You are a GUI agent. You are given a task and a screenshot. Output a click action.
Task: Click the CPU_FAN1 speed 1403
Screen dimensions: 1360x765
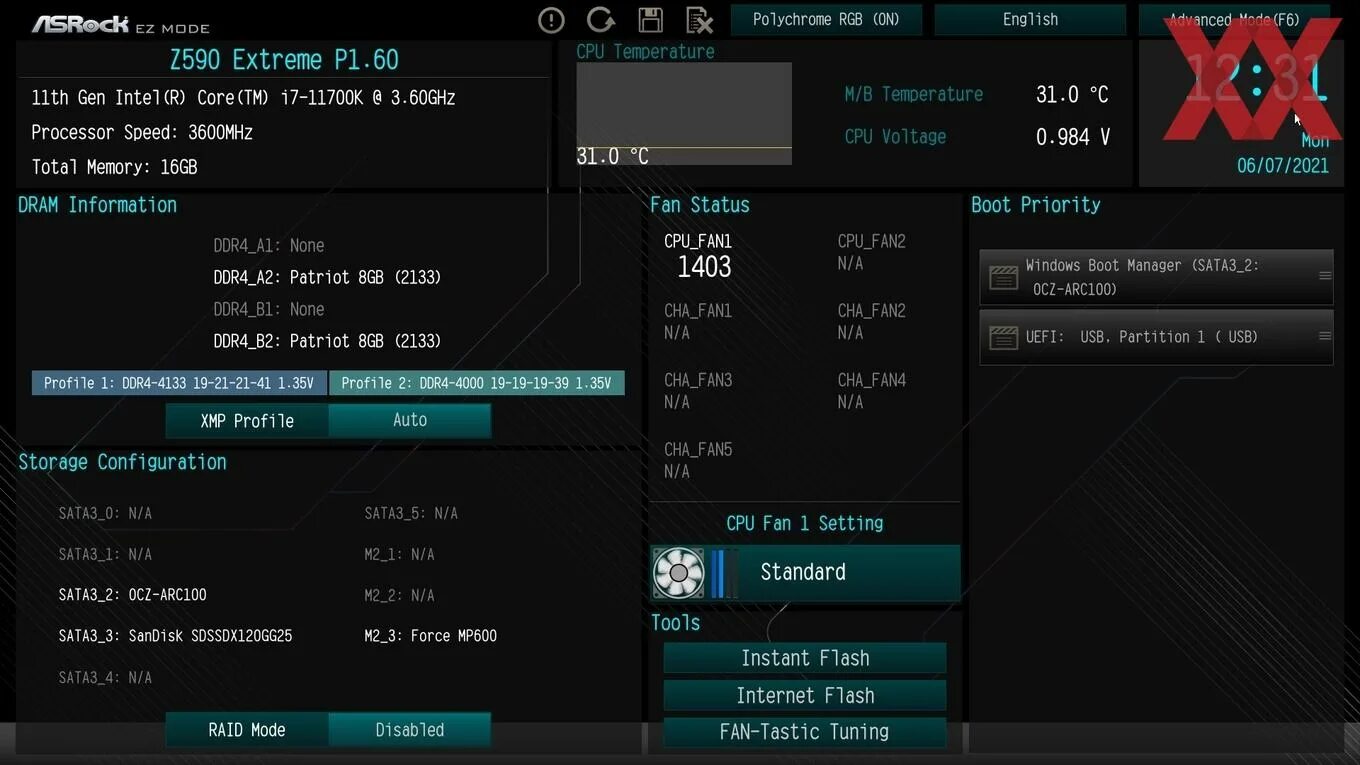704,267
